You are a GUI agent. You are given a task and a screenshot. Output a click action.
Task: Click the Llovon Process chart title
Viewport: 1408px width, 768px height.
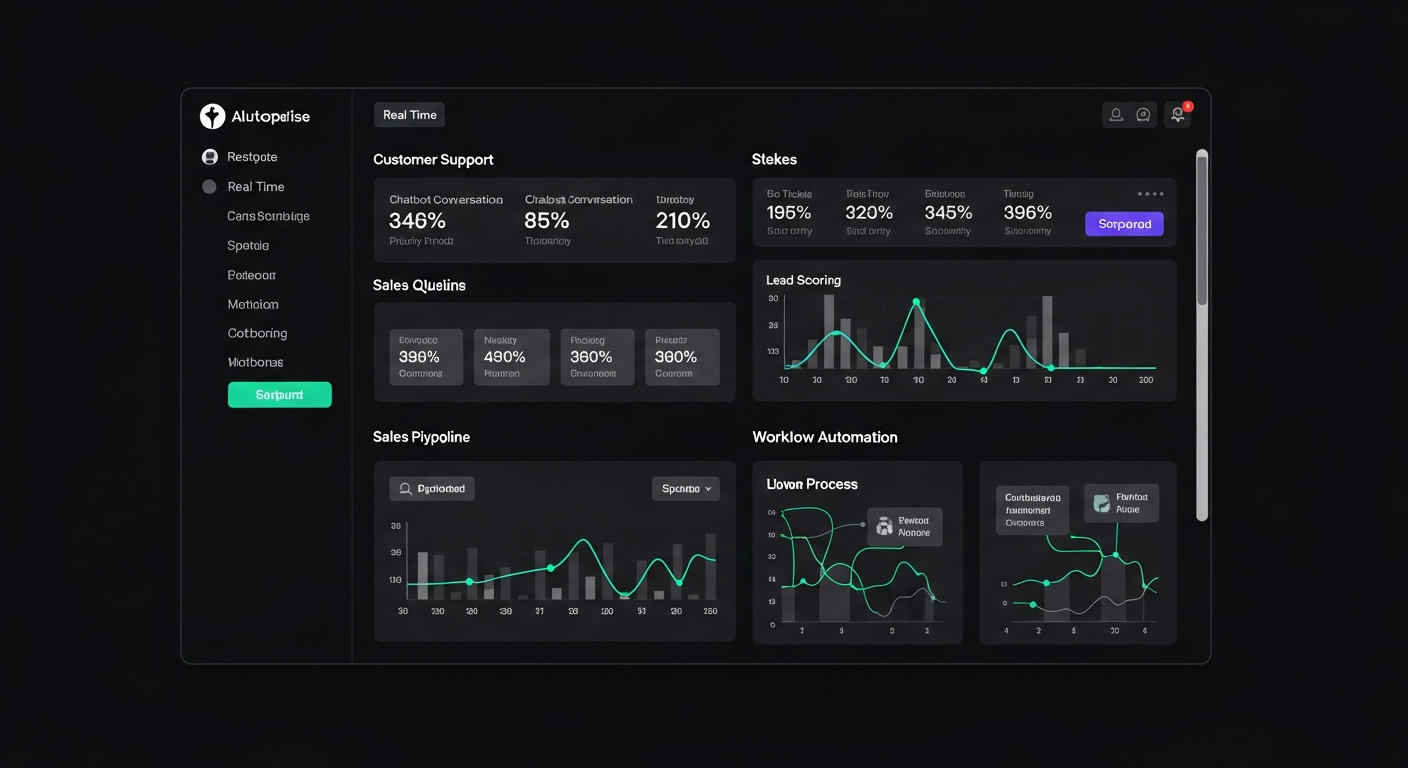tap(812, 484)
